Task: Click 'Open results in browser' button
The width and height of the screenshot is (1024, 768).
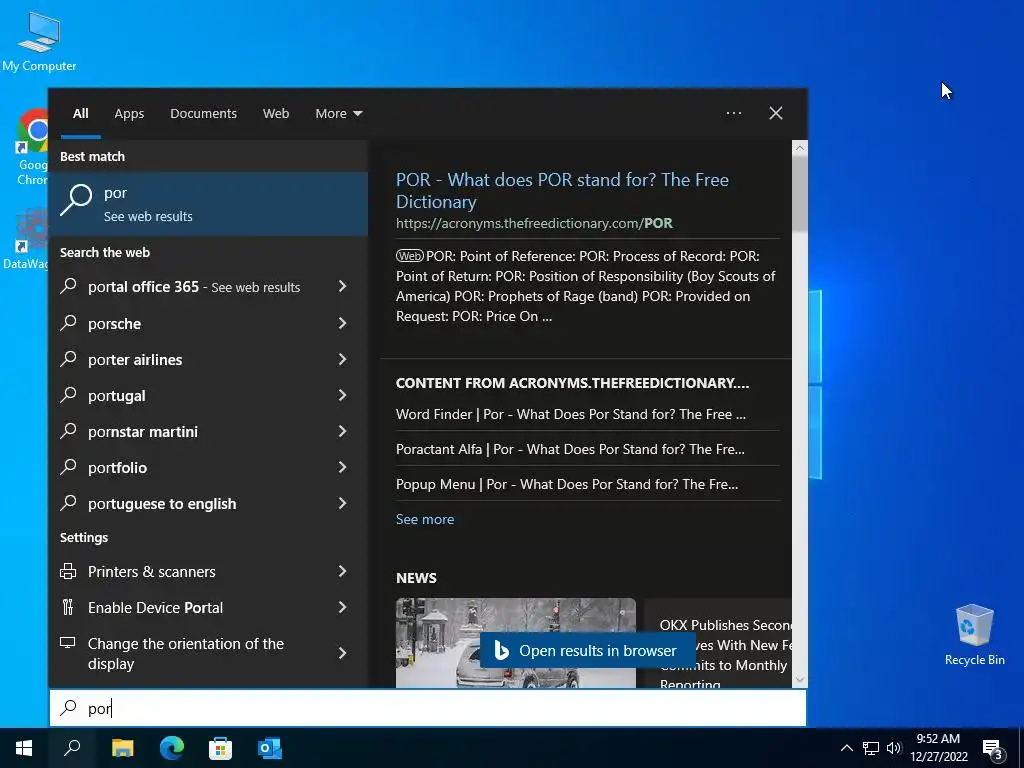Action: click(x=587, y=650)
